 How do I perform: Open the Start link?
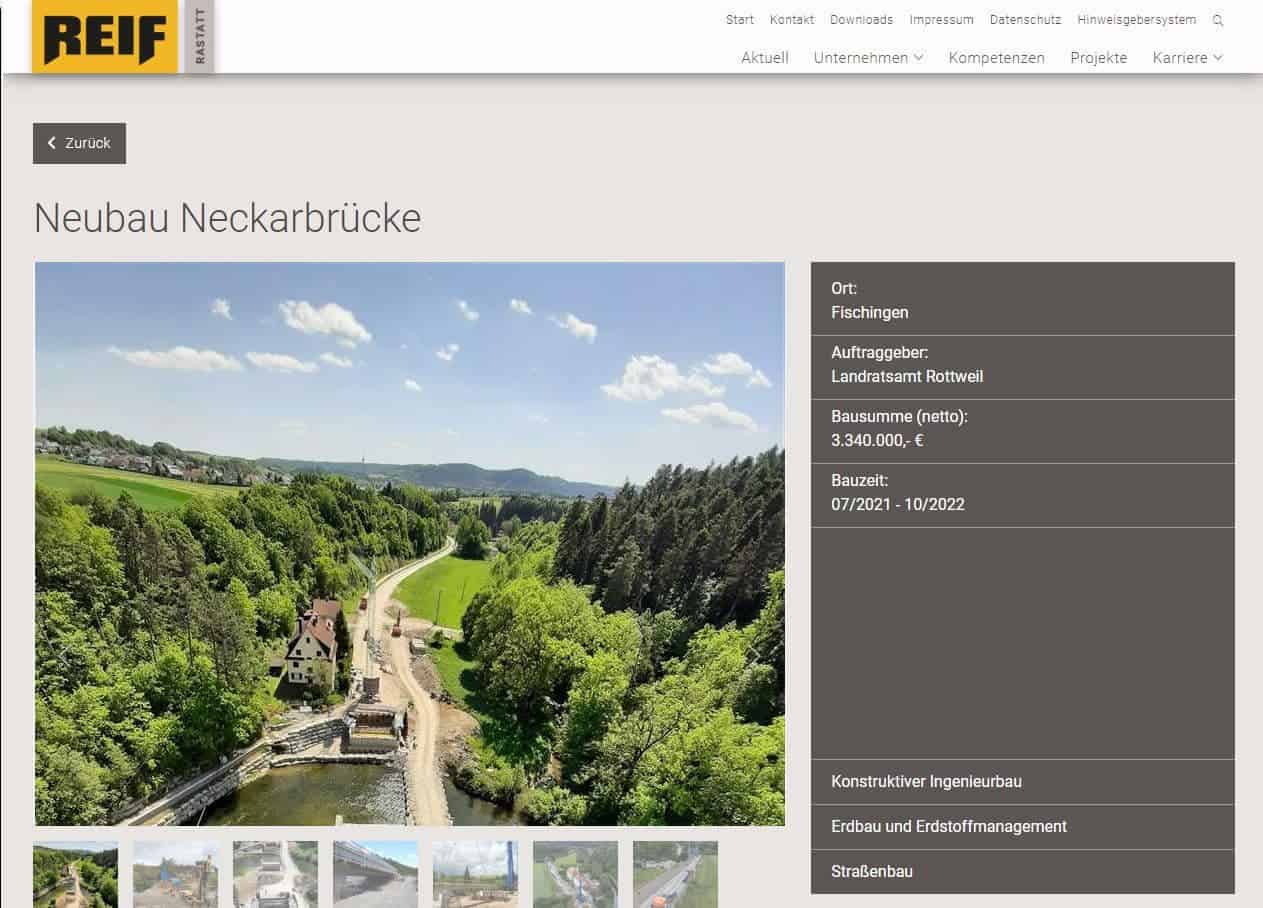(x=739, y=20)
